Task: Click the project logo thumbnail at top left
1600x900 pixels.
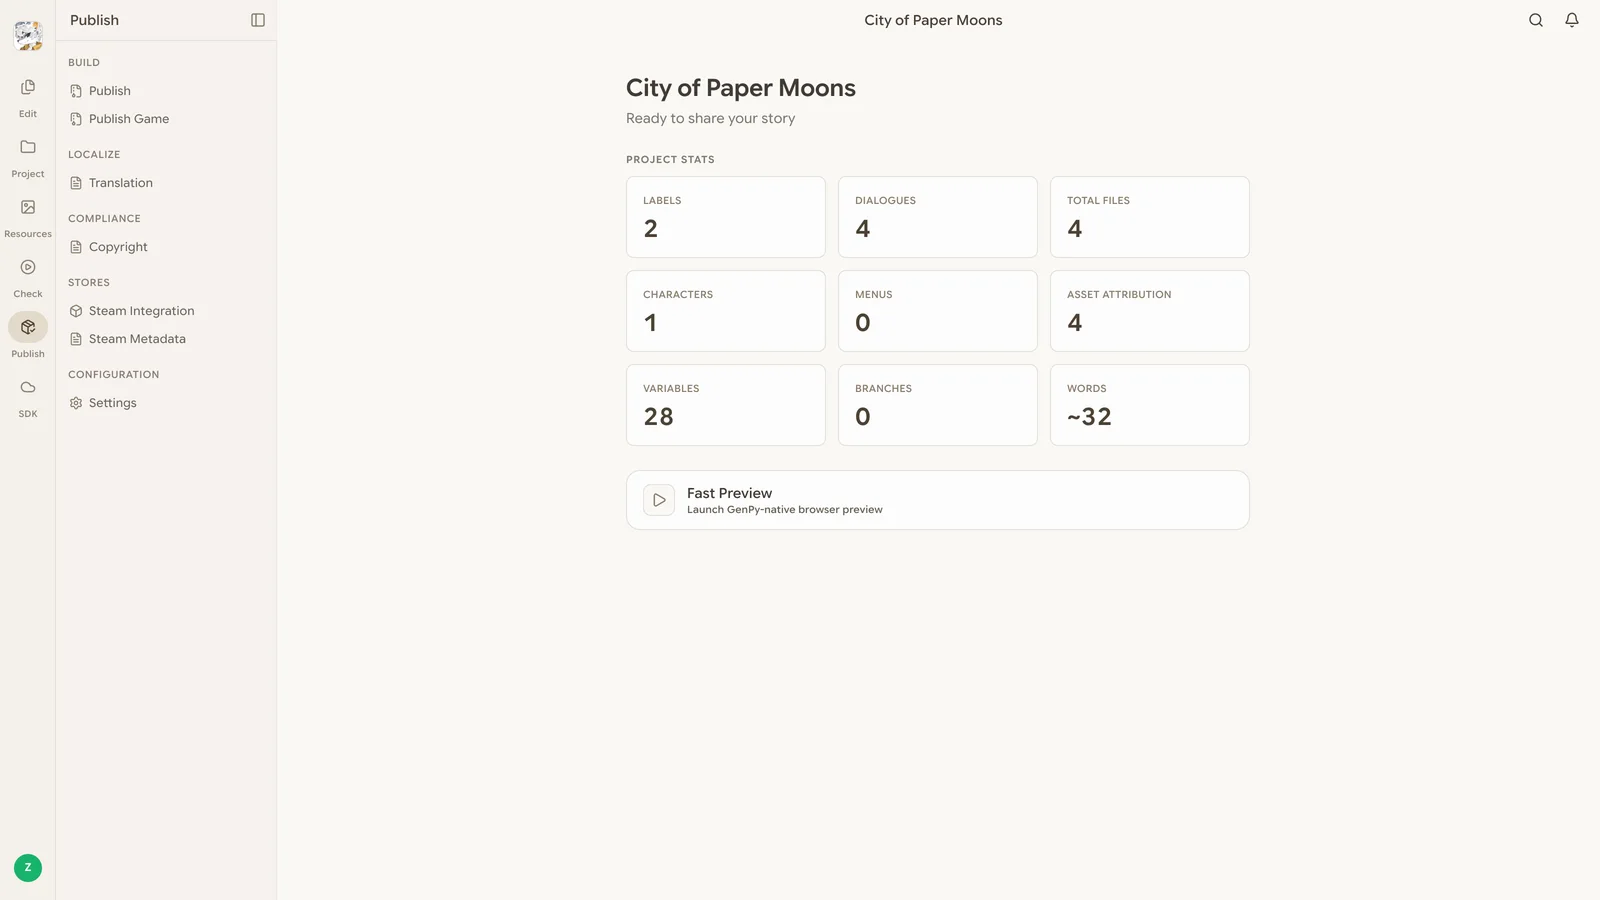Action: (x=28, y=36)
